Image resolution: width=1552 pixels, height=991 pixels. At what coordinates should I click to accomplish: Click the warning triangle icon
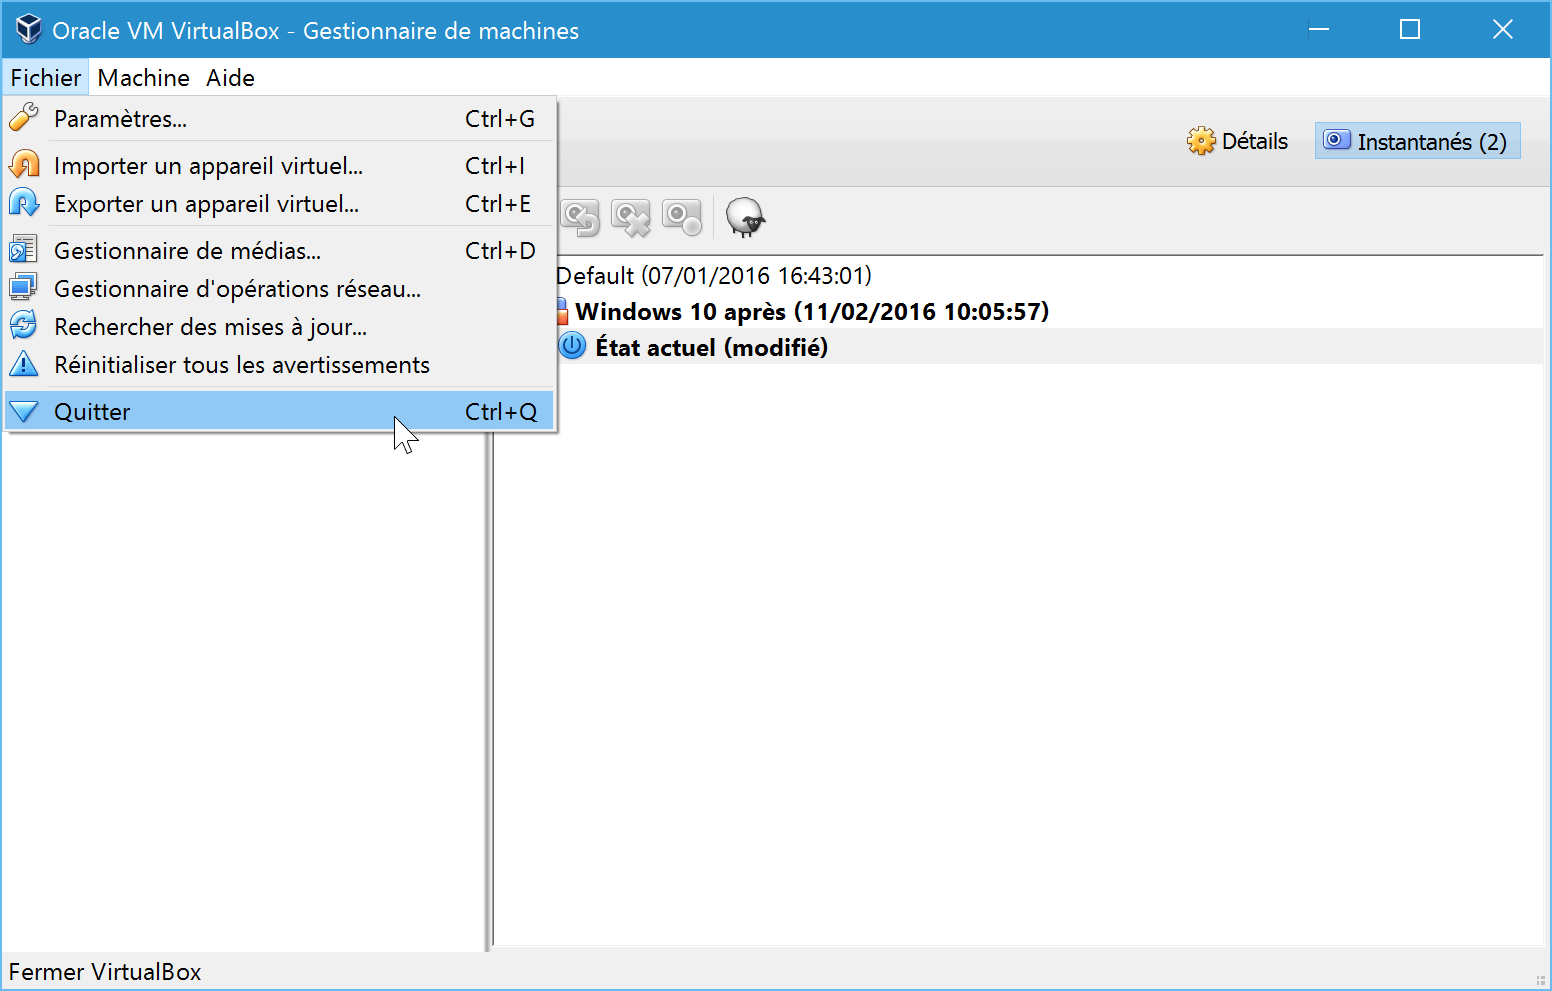click(24, 364)
